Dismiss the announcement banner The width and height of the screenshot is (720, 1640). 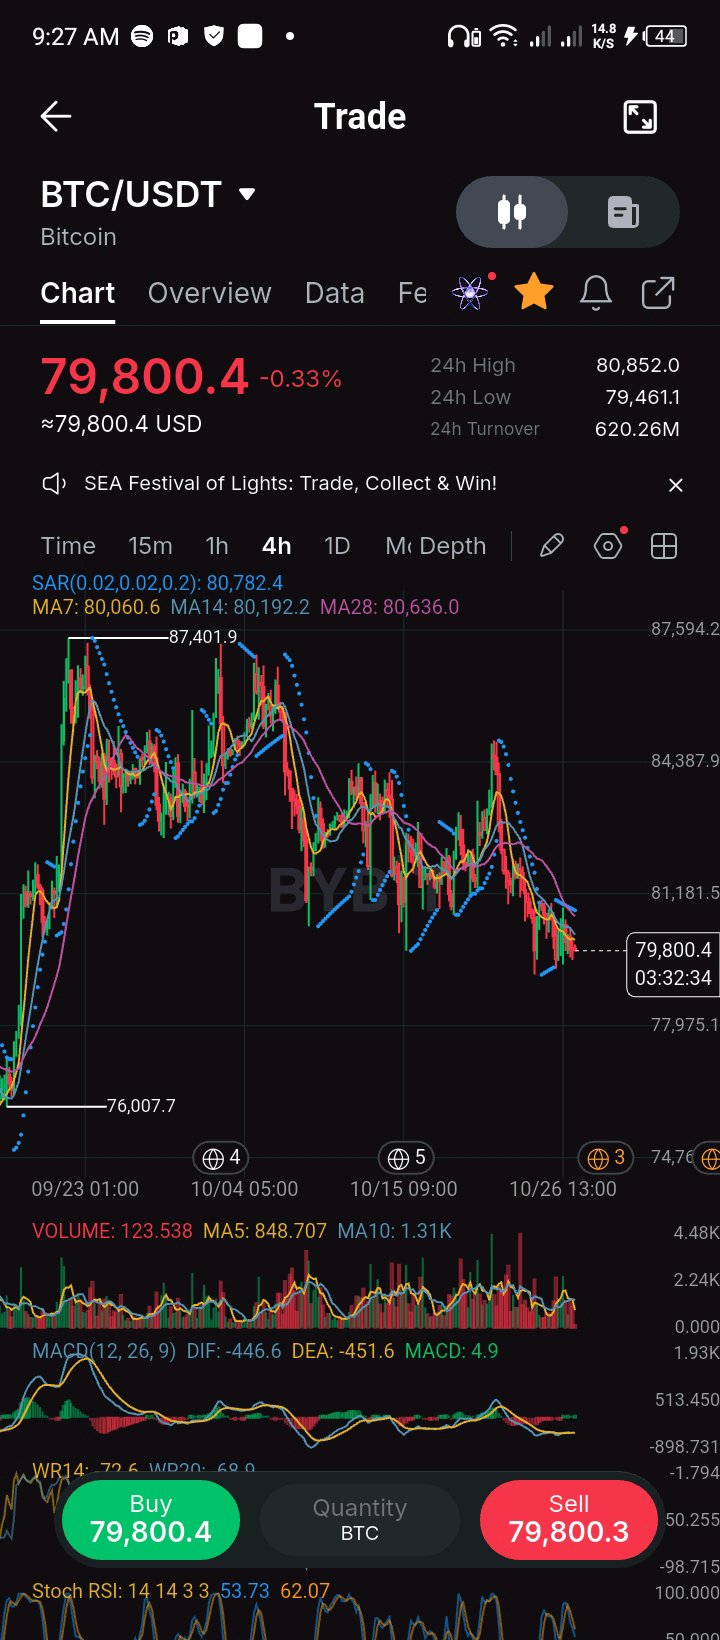[676, 485]
